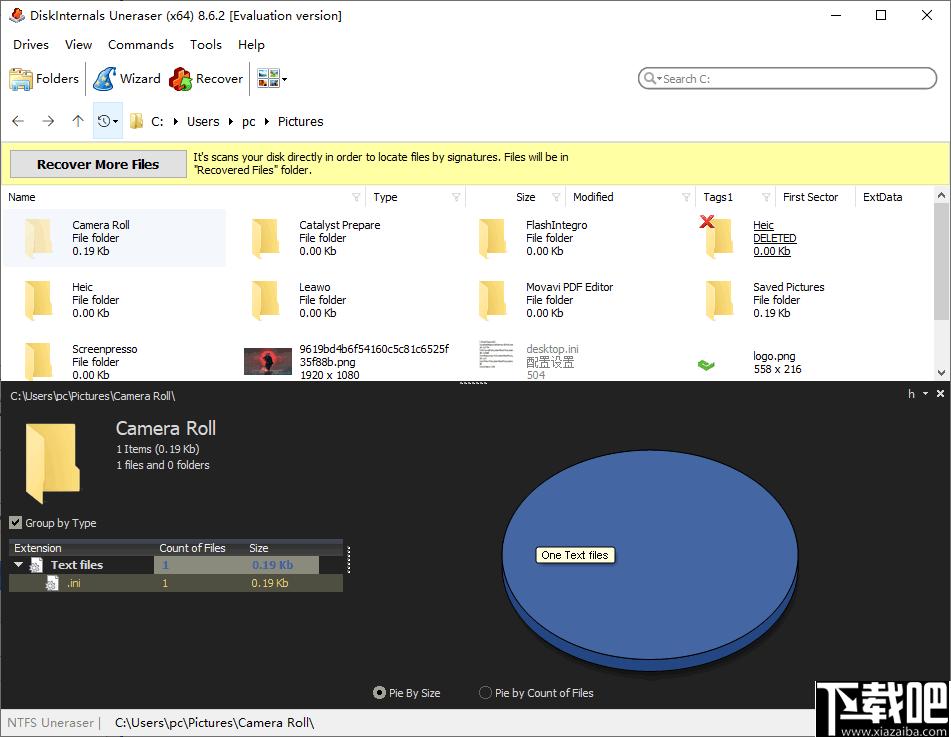This screenshot has width=951, height=737.
Task: Collapse the Text files group triangle
Action: (x=18, y=565)
